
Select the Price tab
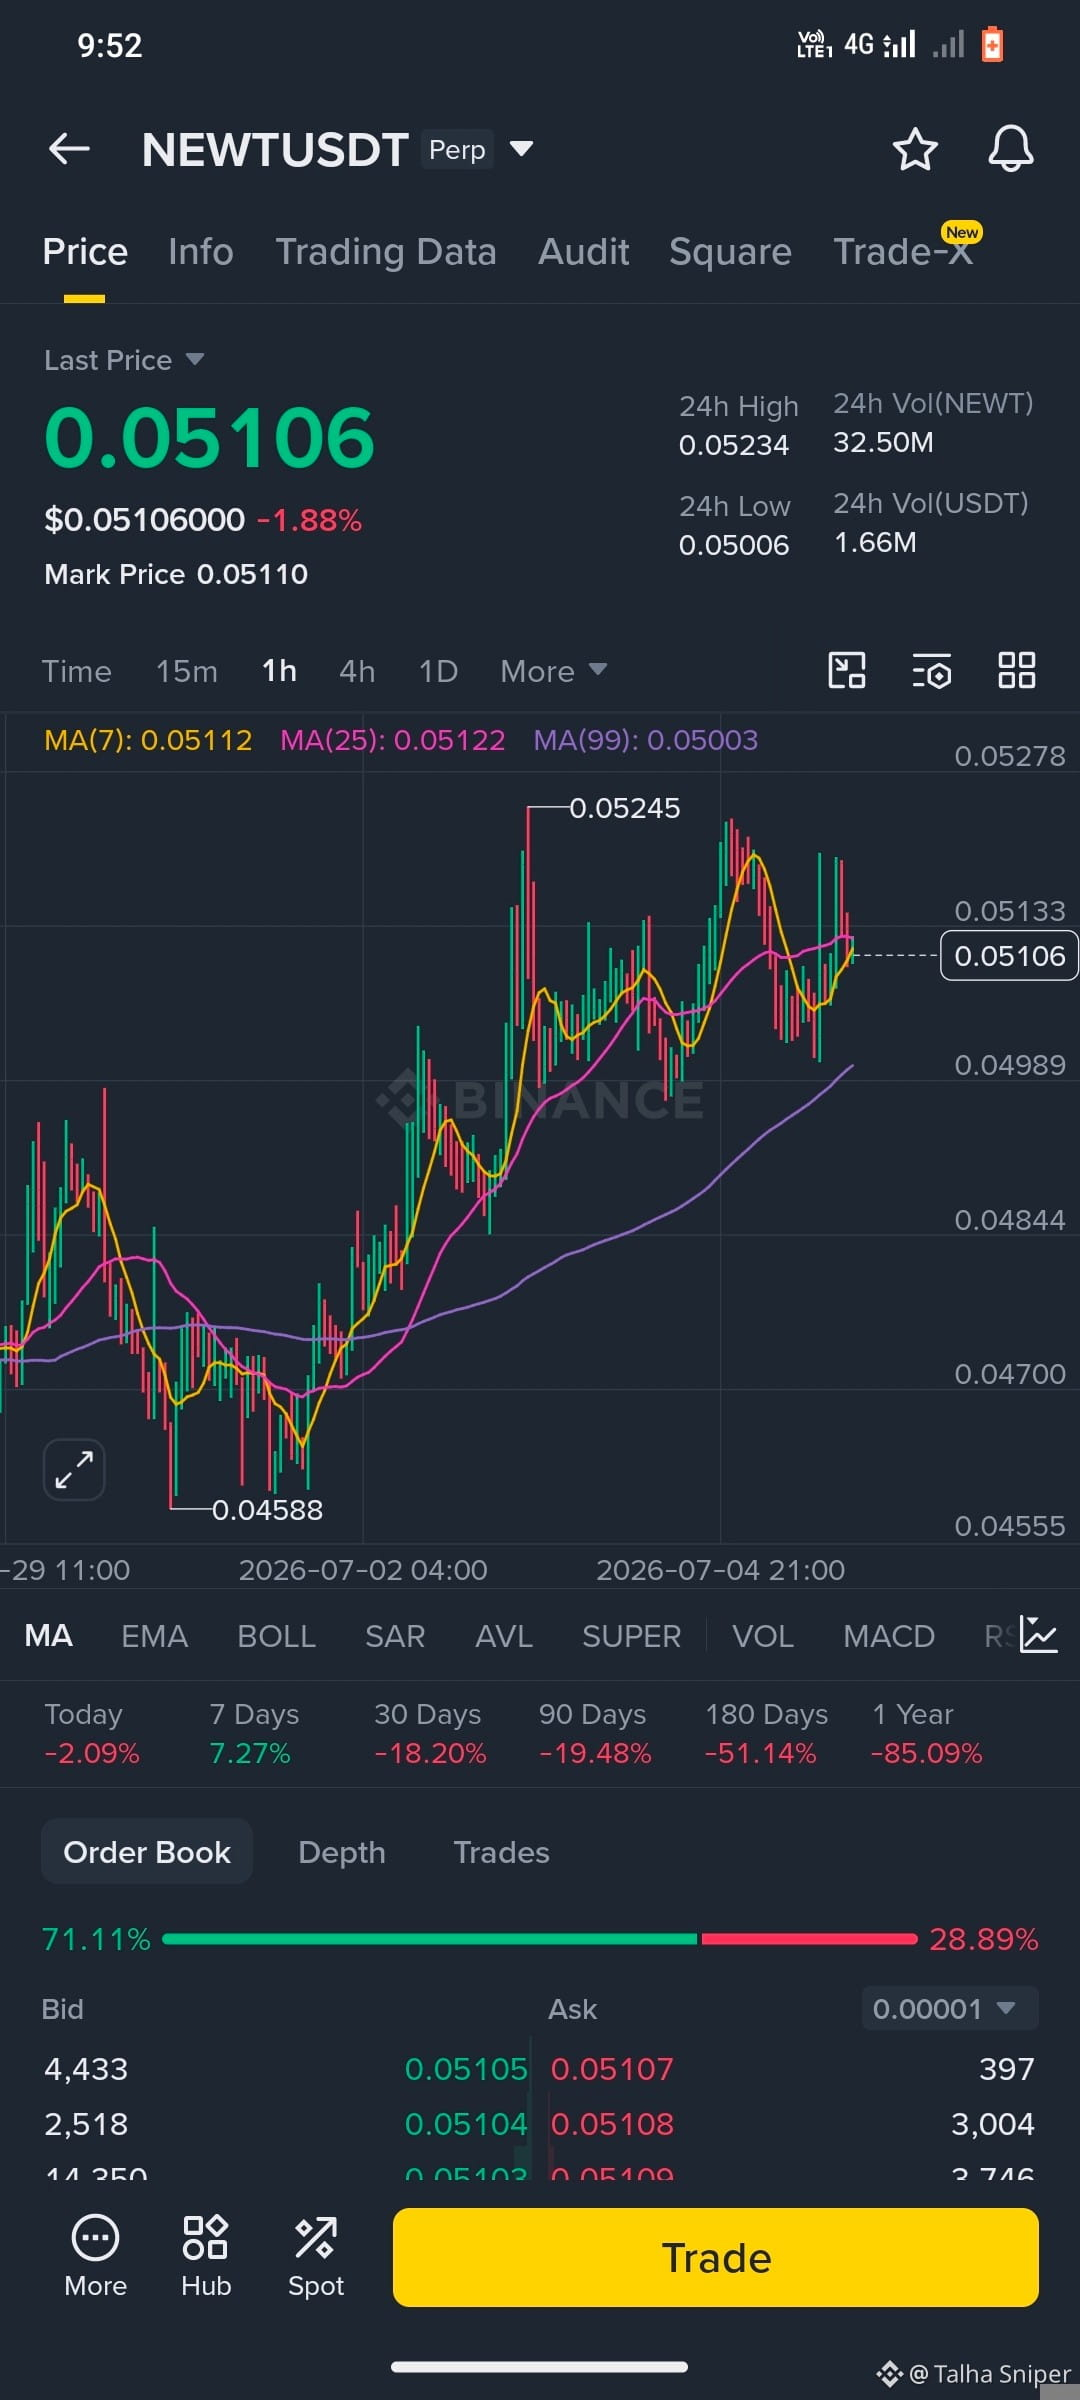(x=85, y=252)
